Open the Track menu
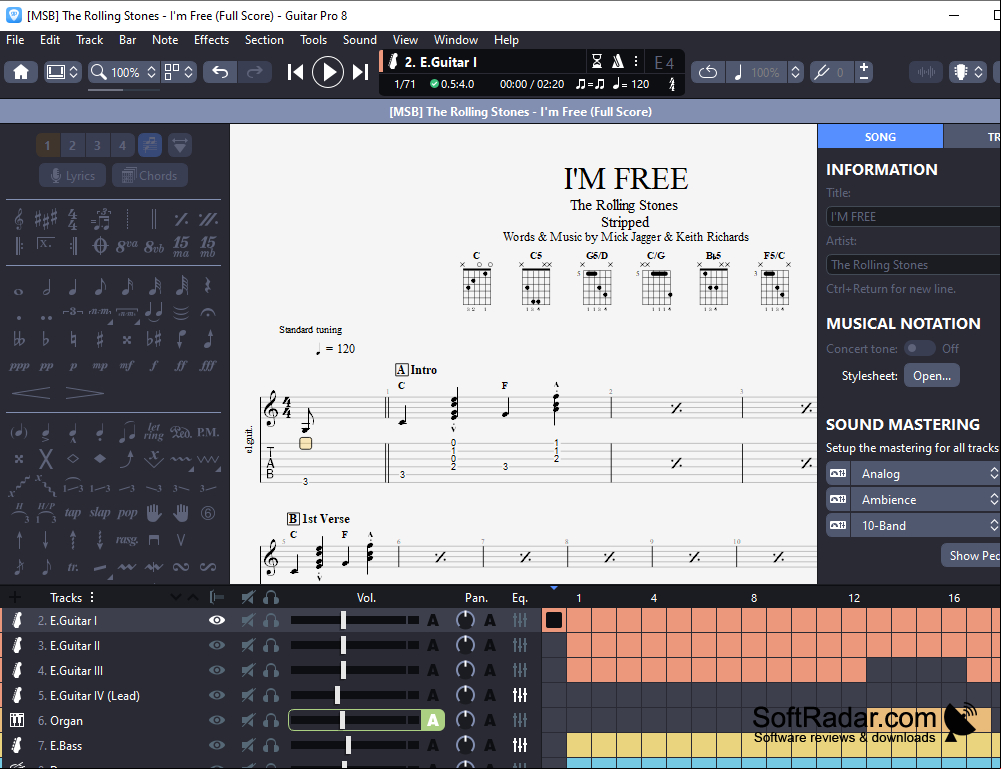Image resolution: width=1001 pixels, height=769 pixels. pos(89,40)
